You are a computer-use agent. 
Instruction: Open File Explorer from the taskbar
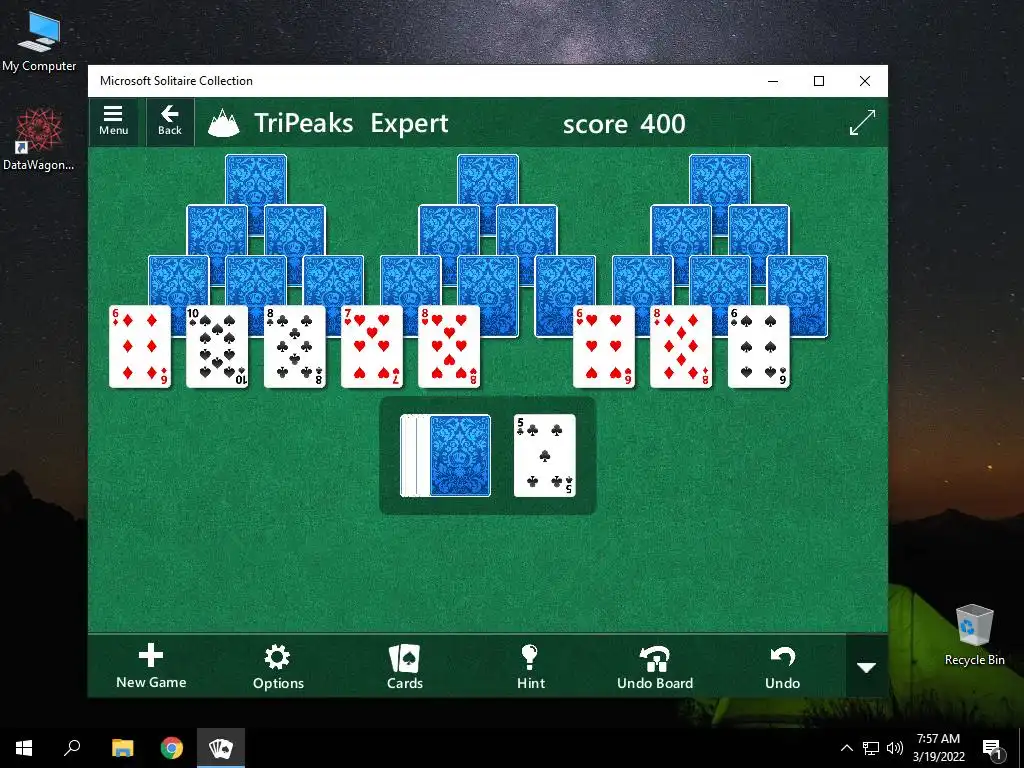click(x=122, y=748)
